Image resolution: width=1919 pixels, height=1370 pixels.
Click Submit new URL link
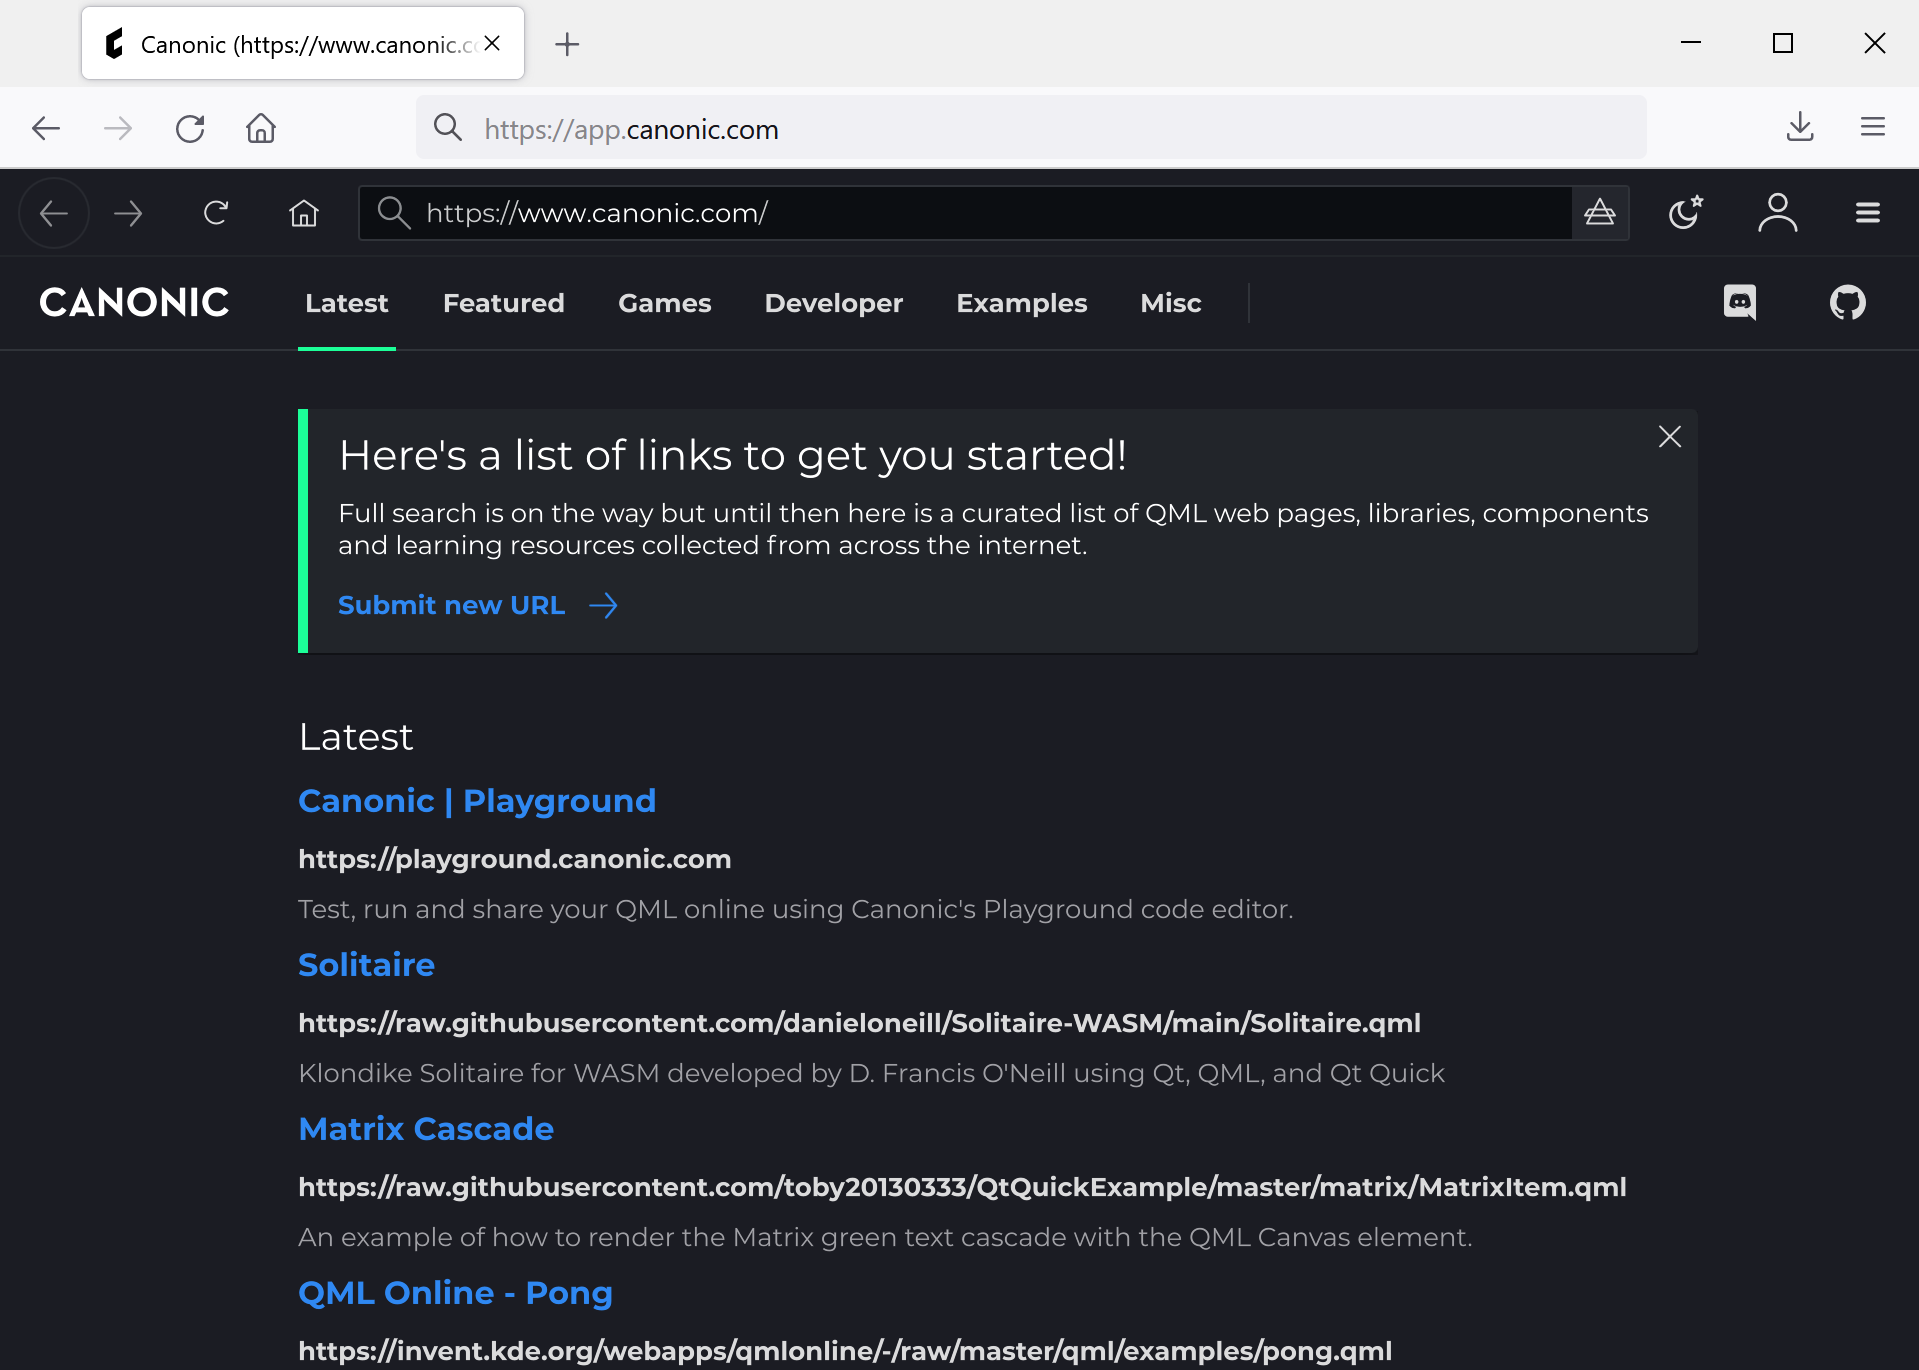coord(452,605)
